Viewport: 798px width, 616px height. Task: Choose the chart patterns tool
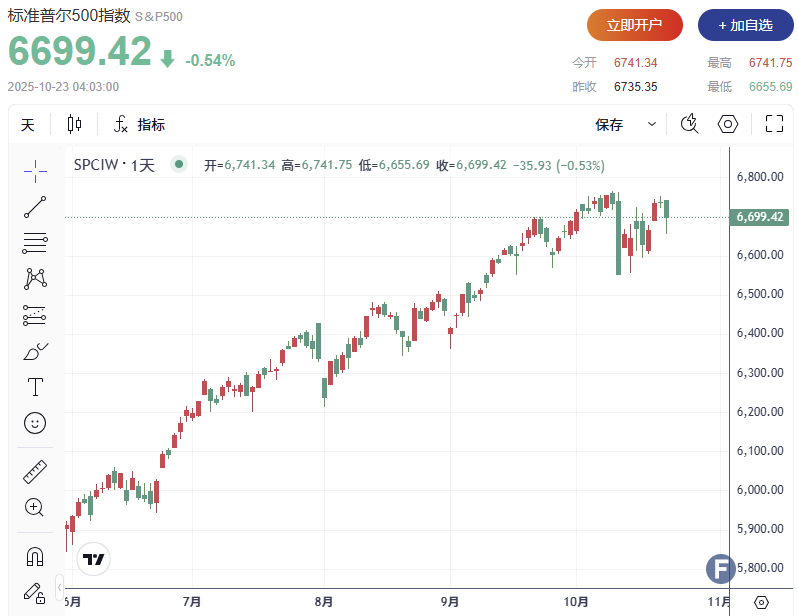click(x=35, y=278)
